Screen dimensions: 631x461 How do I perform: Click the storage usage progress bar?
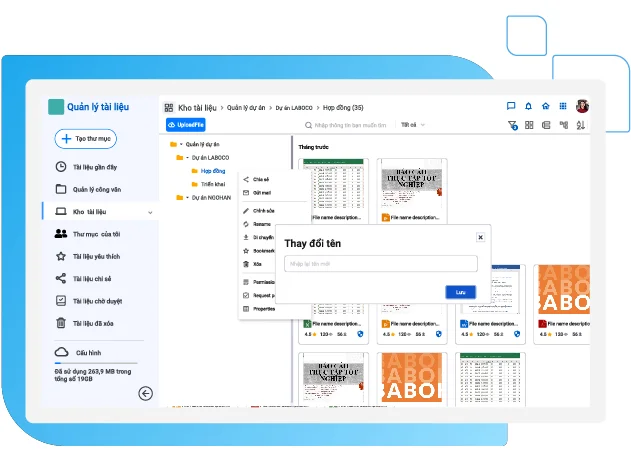[96, 363]
